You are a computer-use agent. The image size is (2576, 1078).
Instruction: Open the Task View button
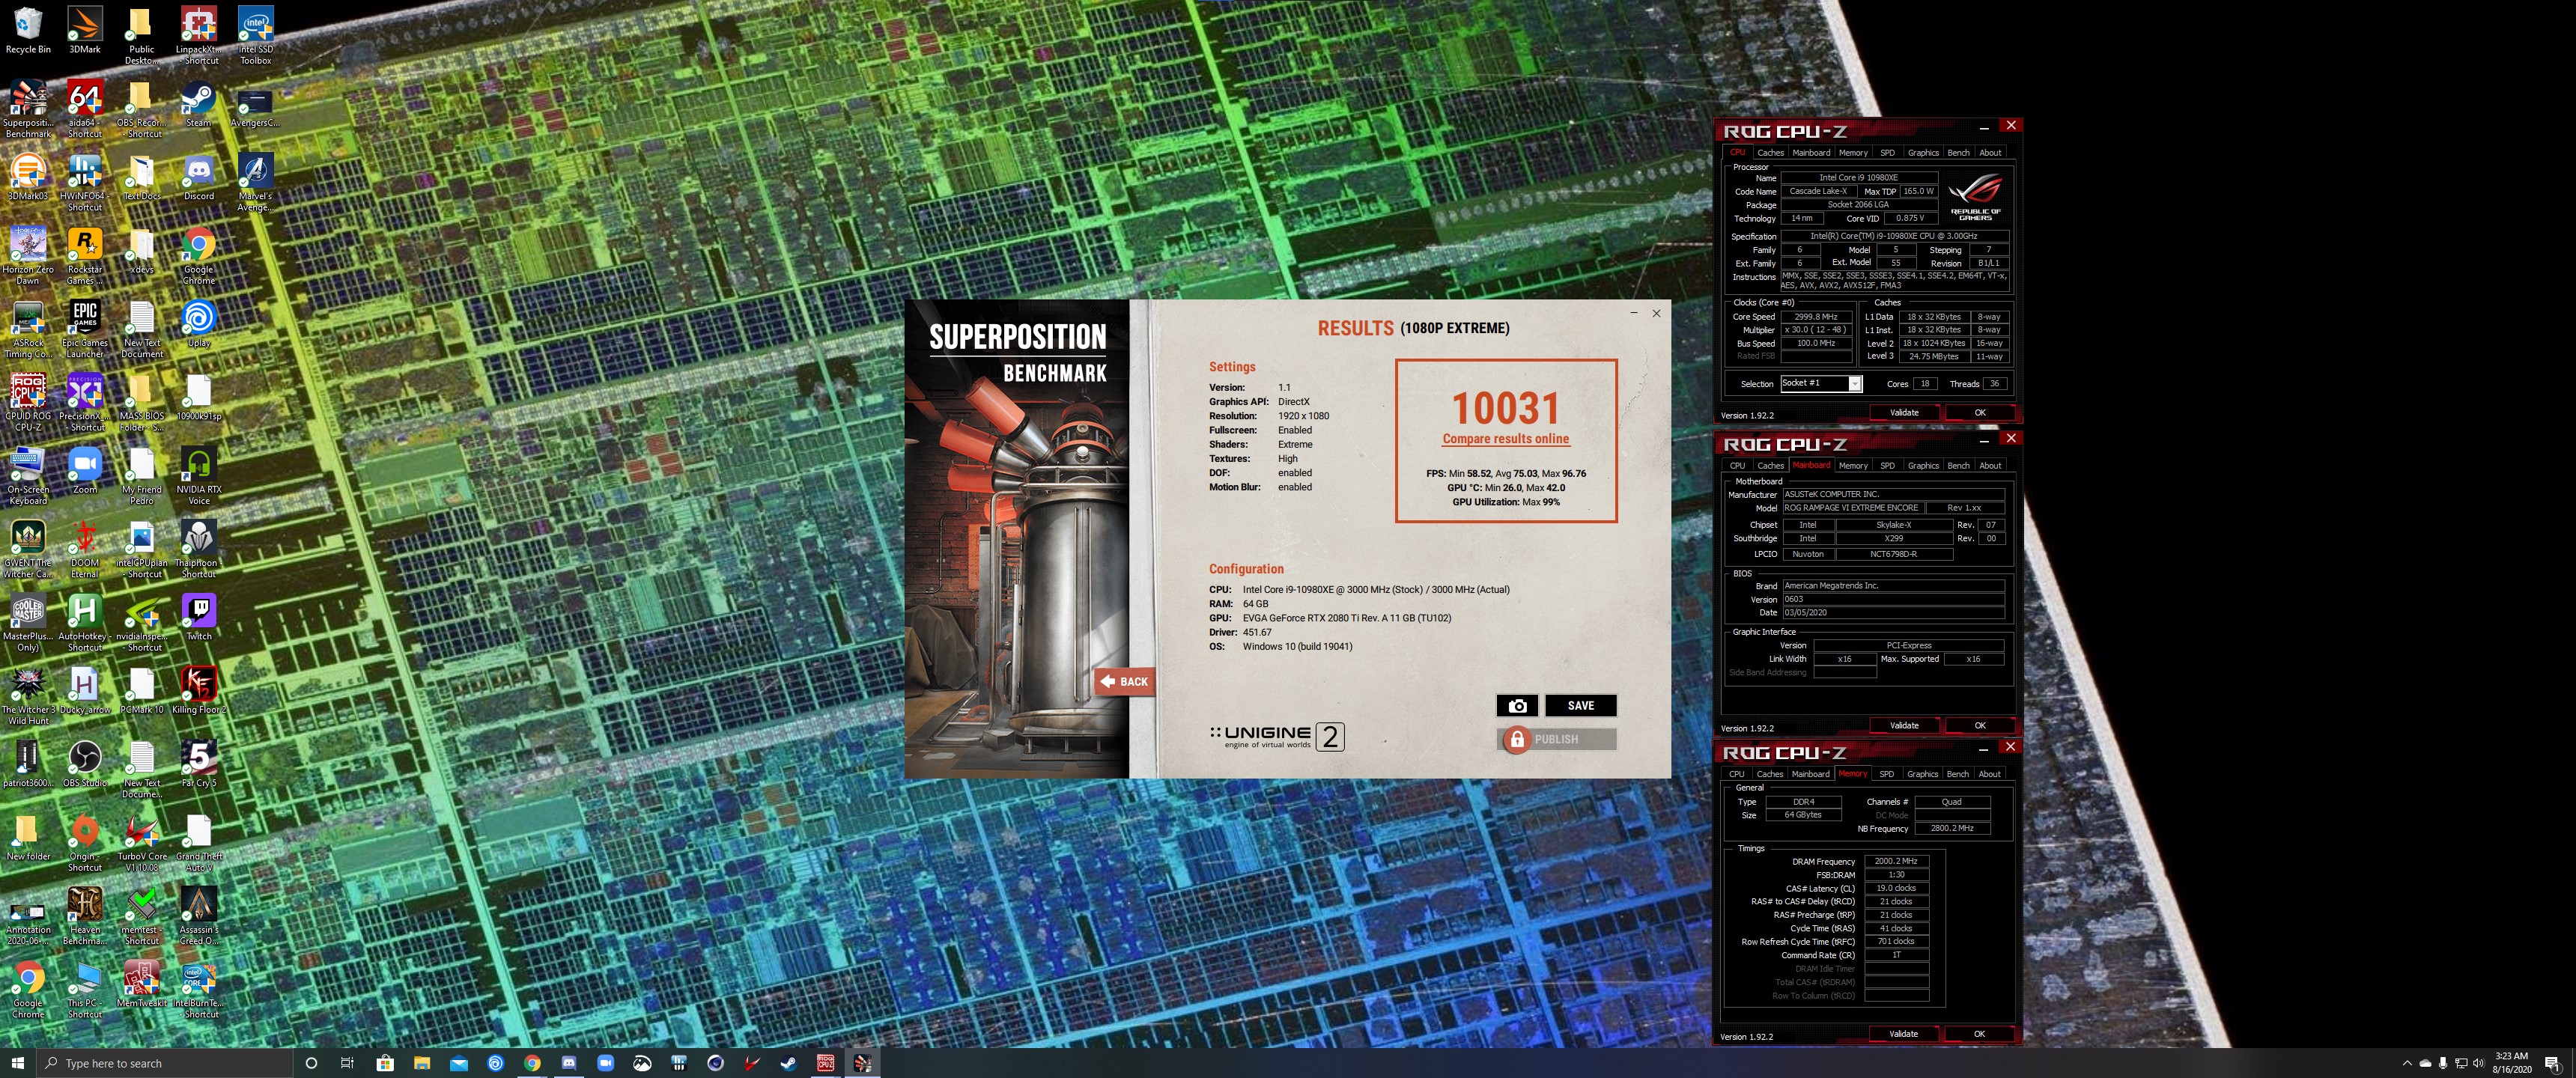pos(347,1063)
